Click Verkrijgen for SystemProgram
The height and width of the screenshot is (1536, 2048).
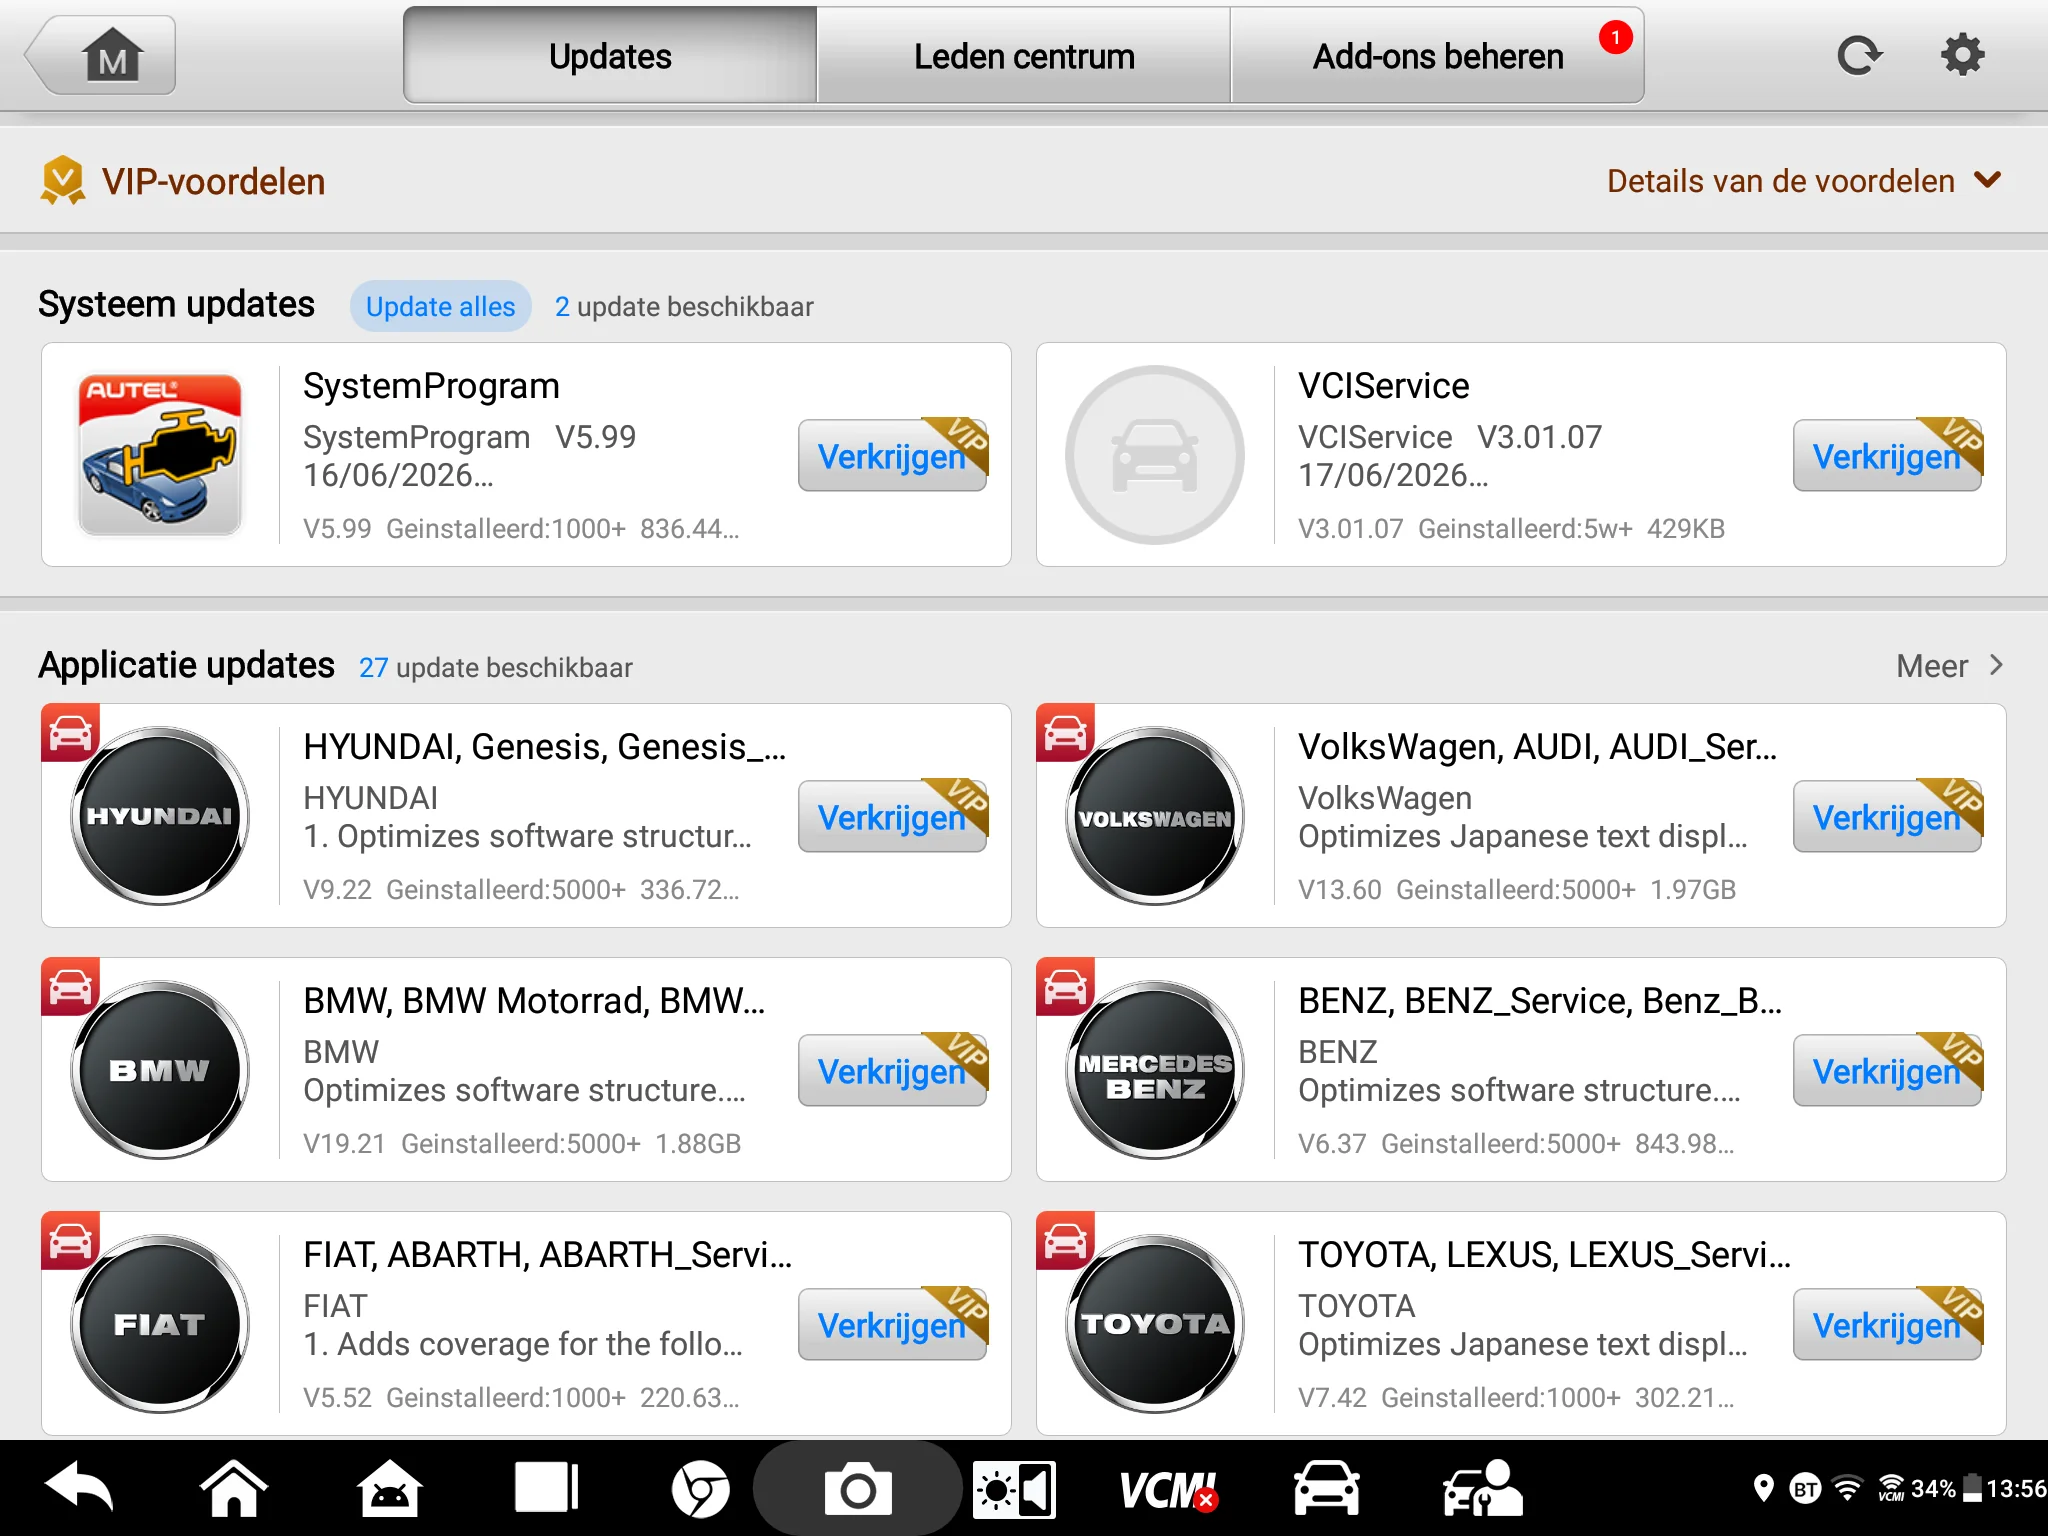pos(893,456)
